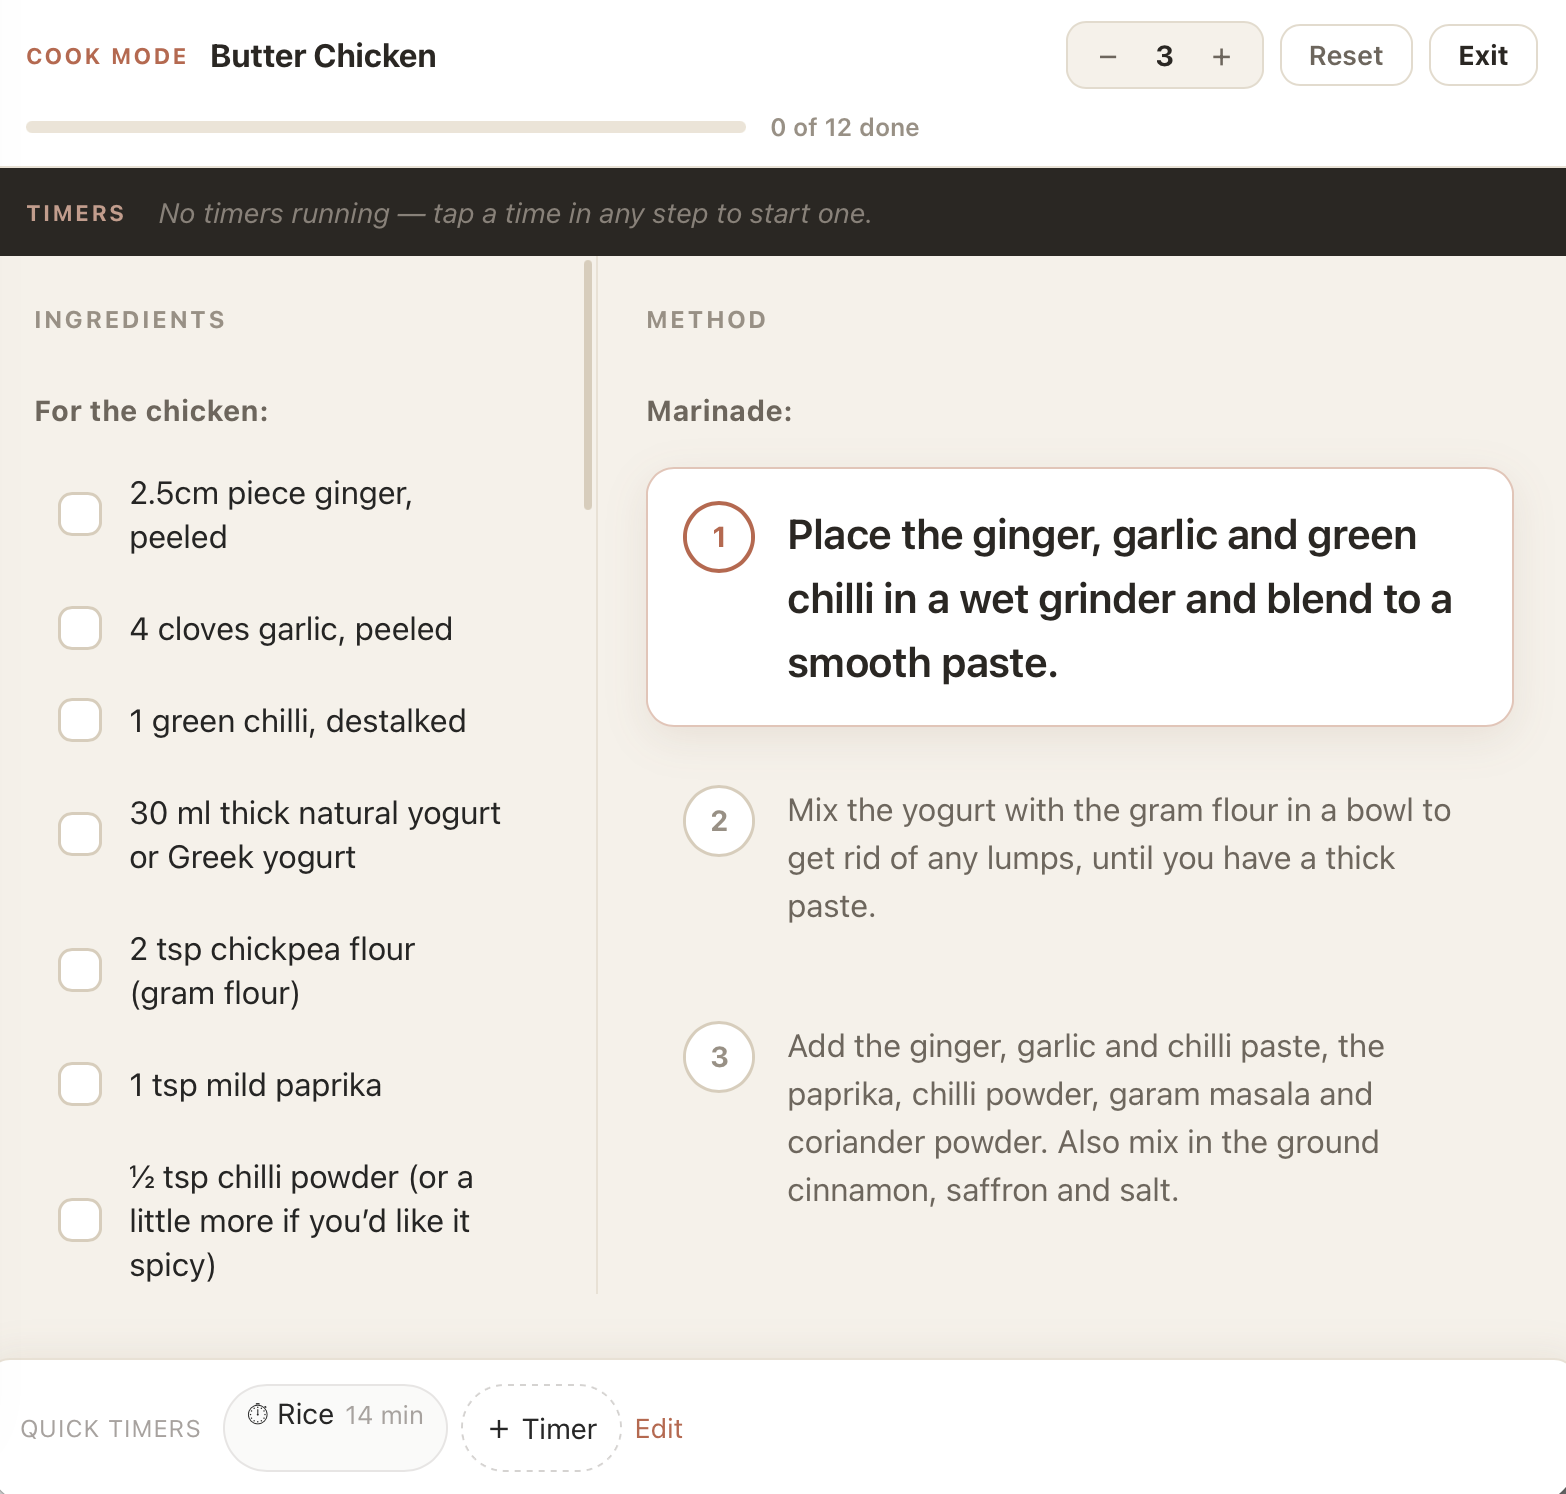Tick the ½ tsp chilli powder checkbox
Screen dimensions: 1566x1494
(80, 1220)
